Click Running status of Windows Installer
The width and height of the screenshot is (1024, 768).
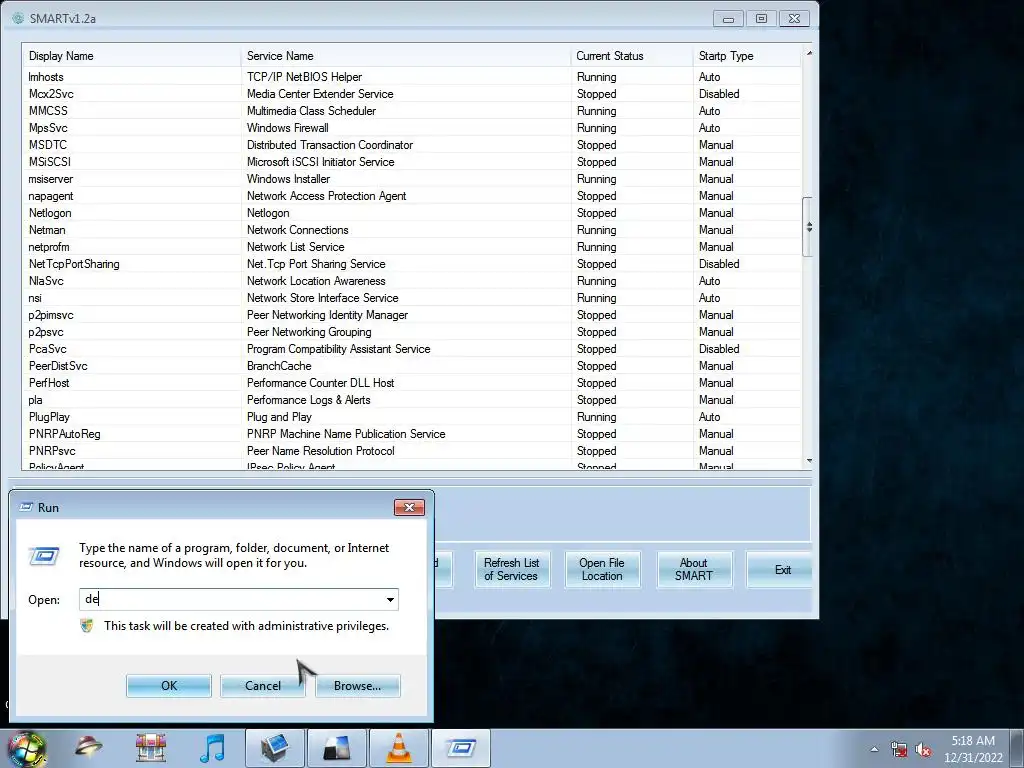click(596, 179)
